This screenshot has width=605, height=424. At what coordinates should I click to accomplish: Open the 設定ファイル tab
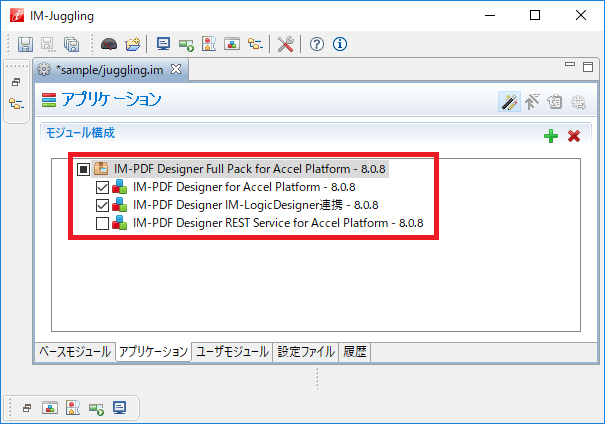[306, 351]
